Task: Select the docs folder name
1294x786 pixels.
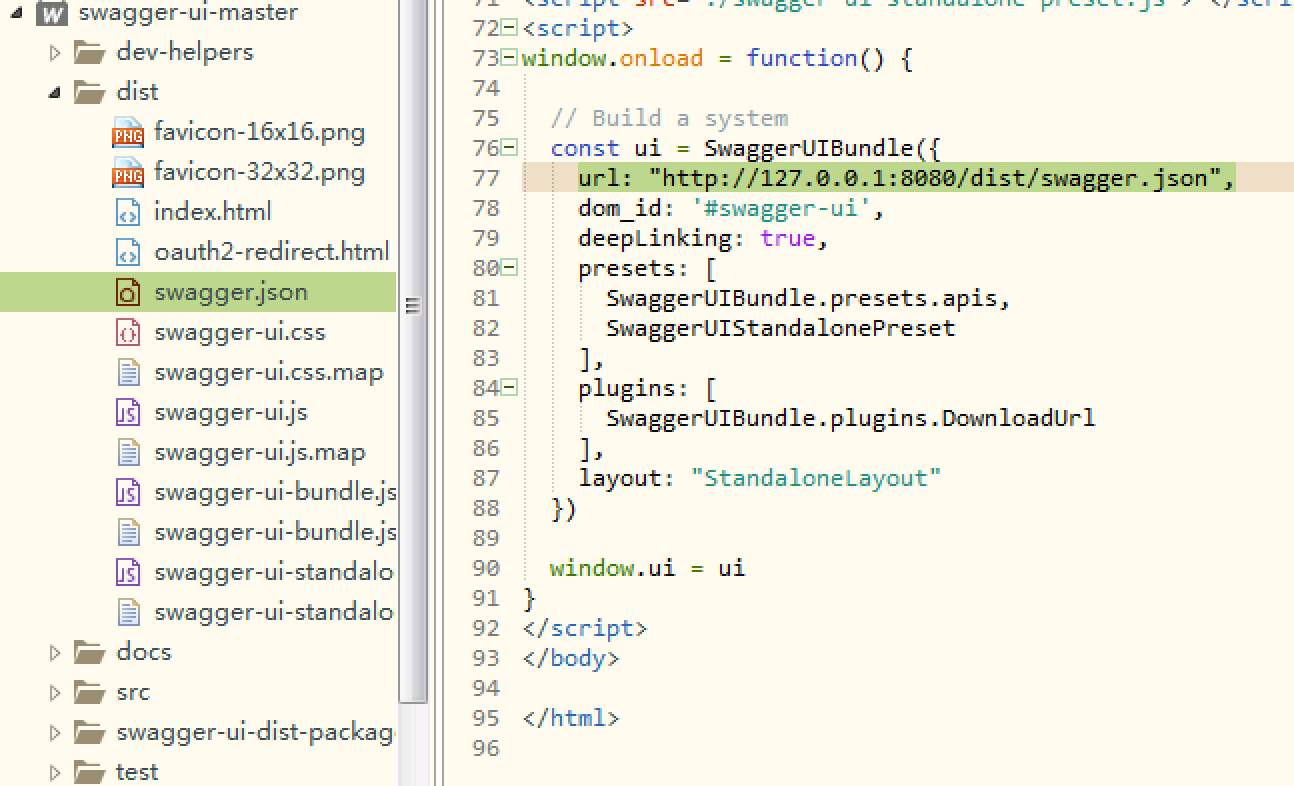Action: pos(144,652)
